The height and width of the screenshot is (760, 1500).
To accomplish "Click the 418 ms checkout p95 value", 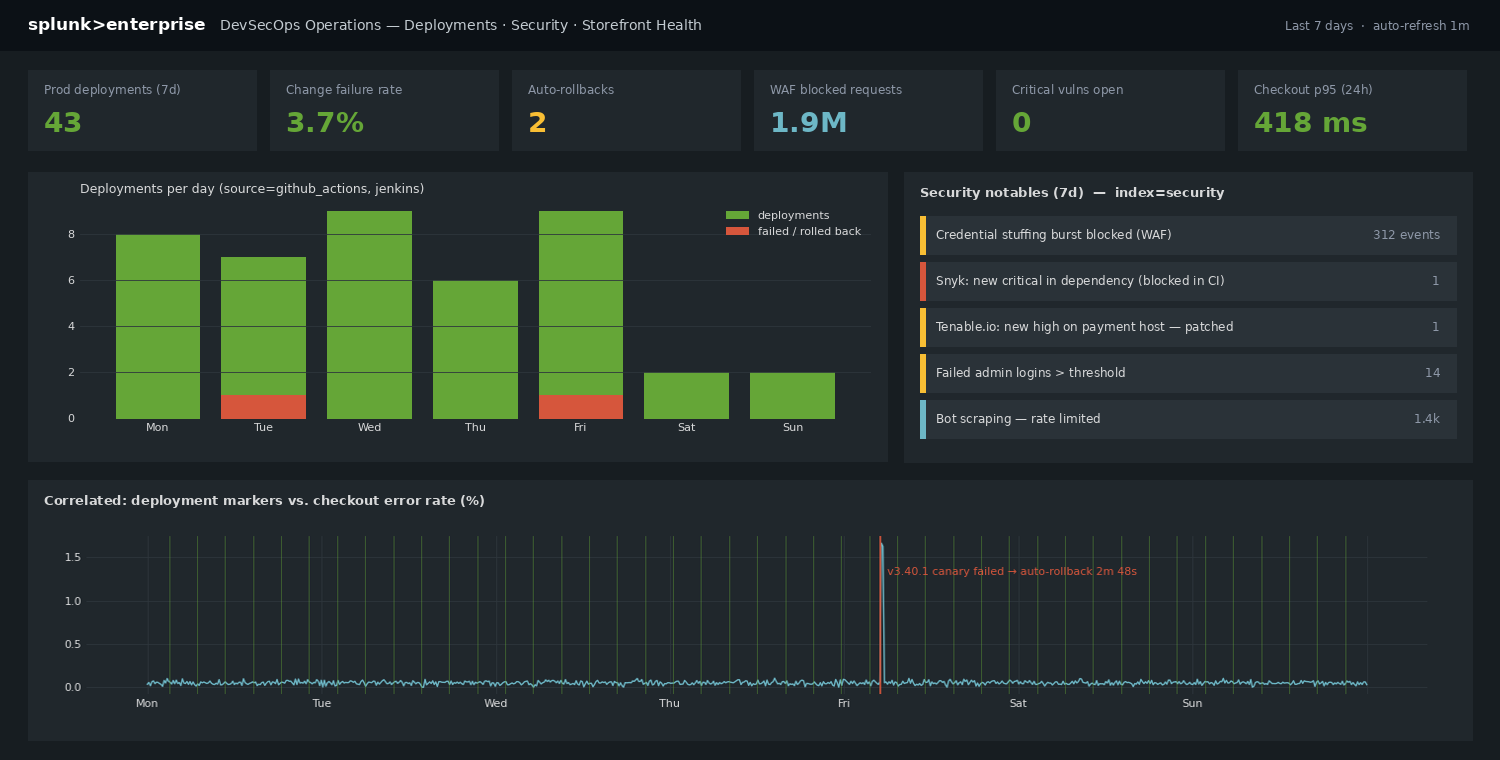I will (x=1310, y=123).
